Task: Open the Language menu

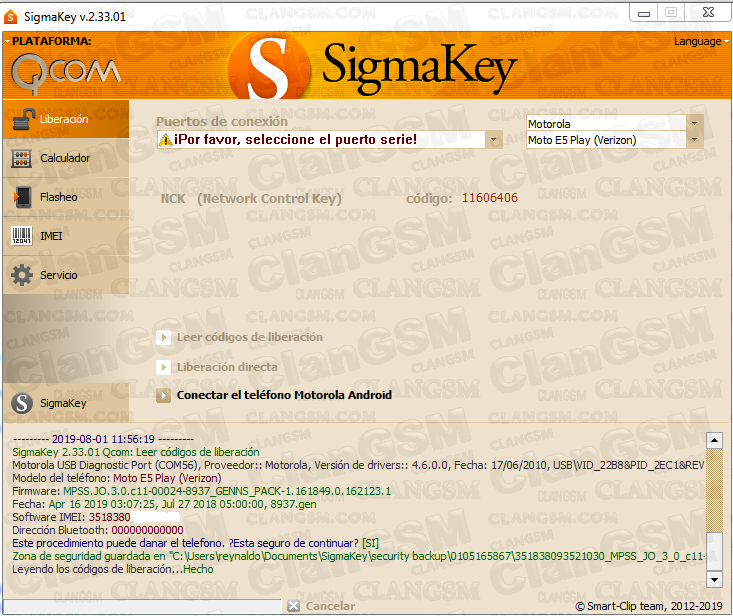Action: point(700,42)
